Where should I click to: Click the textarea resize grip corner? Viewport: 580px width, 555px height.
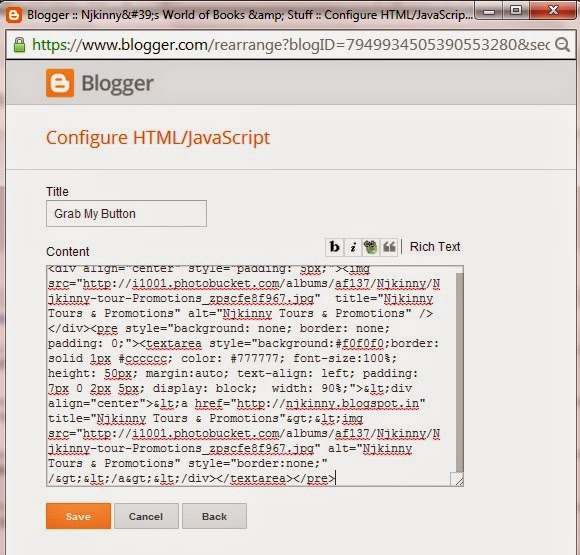(458, 480)
